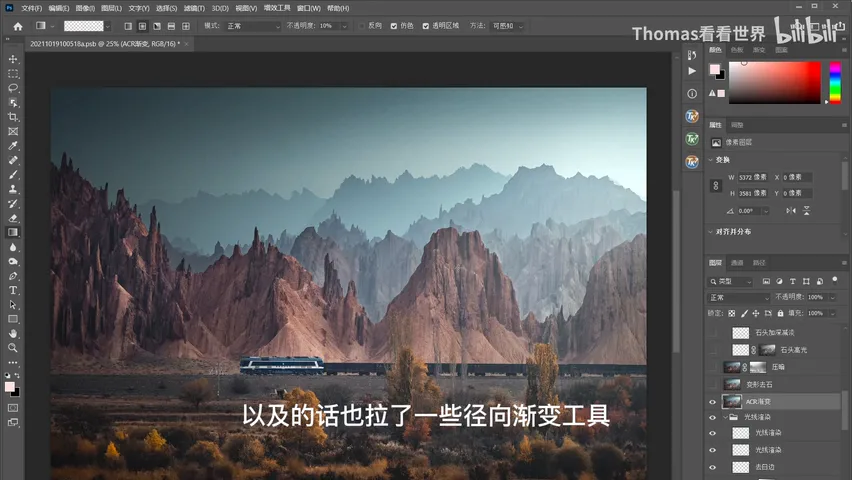The image size is (852, 480).
Task: Select the Brush tool
Action: [x=13, y=174]
